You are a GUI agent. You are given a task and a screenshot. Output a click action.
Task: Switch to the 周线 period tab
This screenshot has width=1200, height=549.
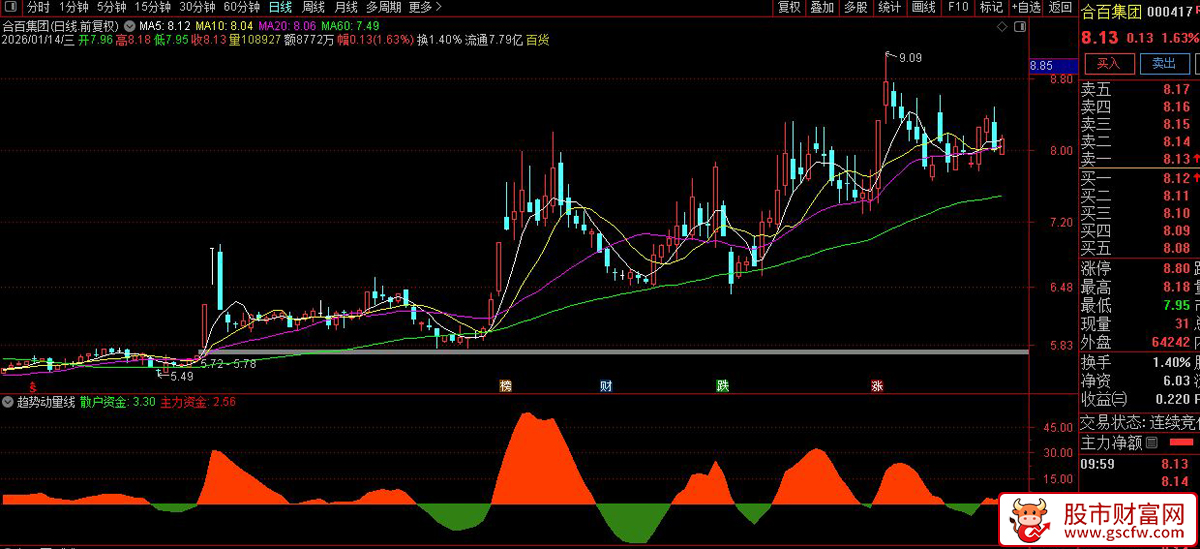pos(313,7)
